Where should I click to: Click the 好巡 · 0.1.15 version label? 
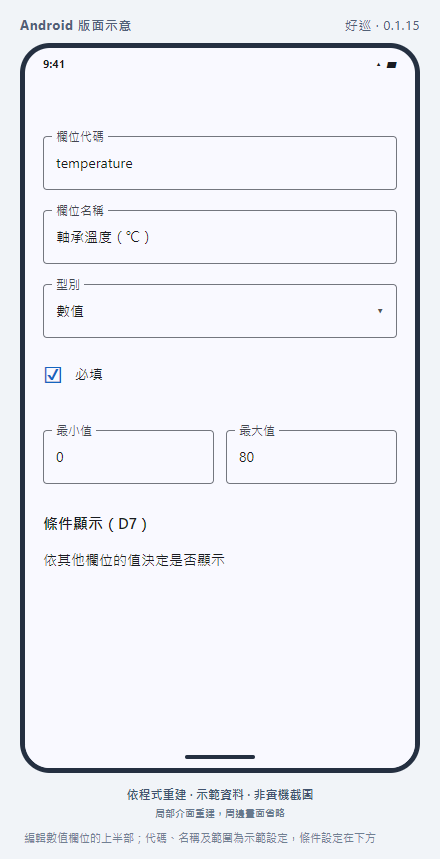[x=382, y=26]
